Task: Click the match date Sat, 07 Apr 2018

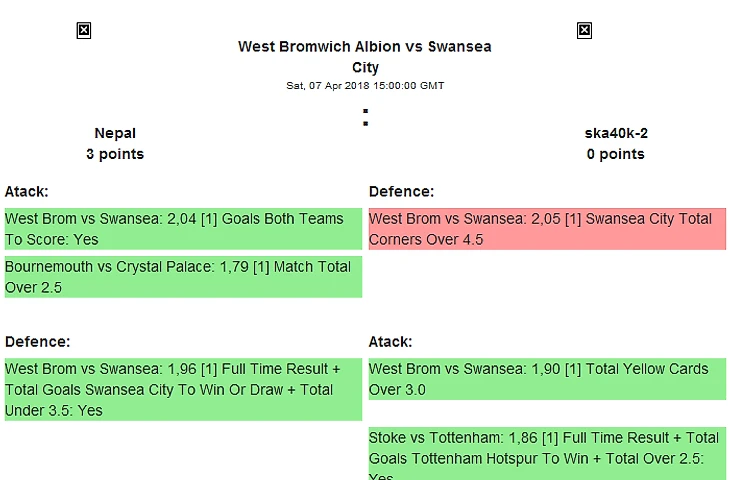Action: click(x=365, y=86)
